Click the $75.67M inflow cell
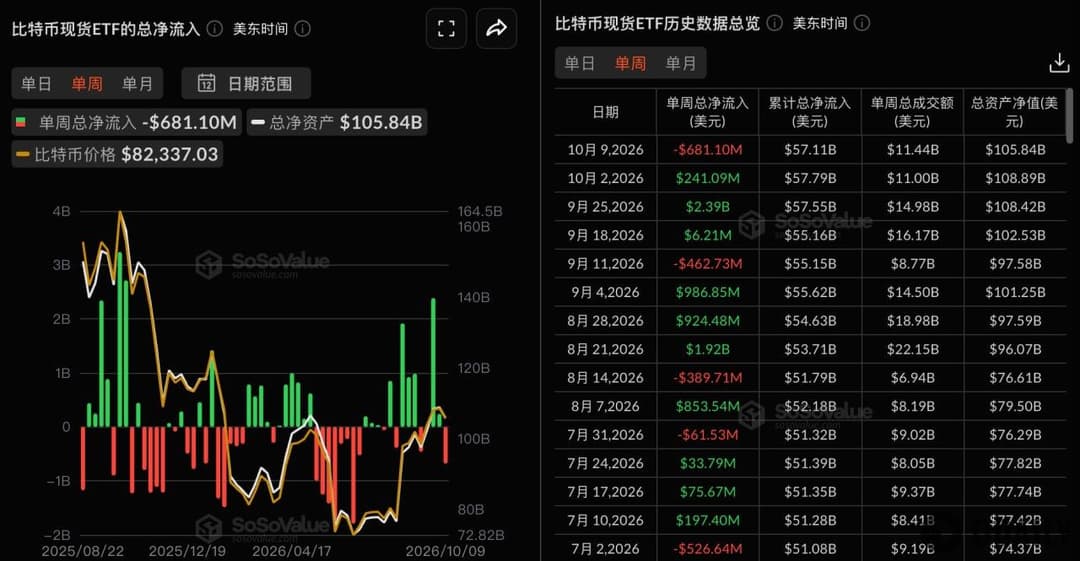 pos(707,491)
